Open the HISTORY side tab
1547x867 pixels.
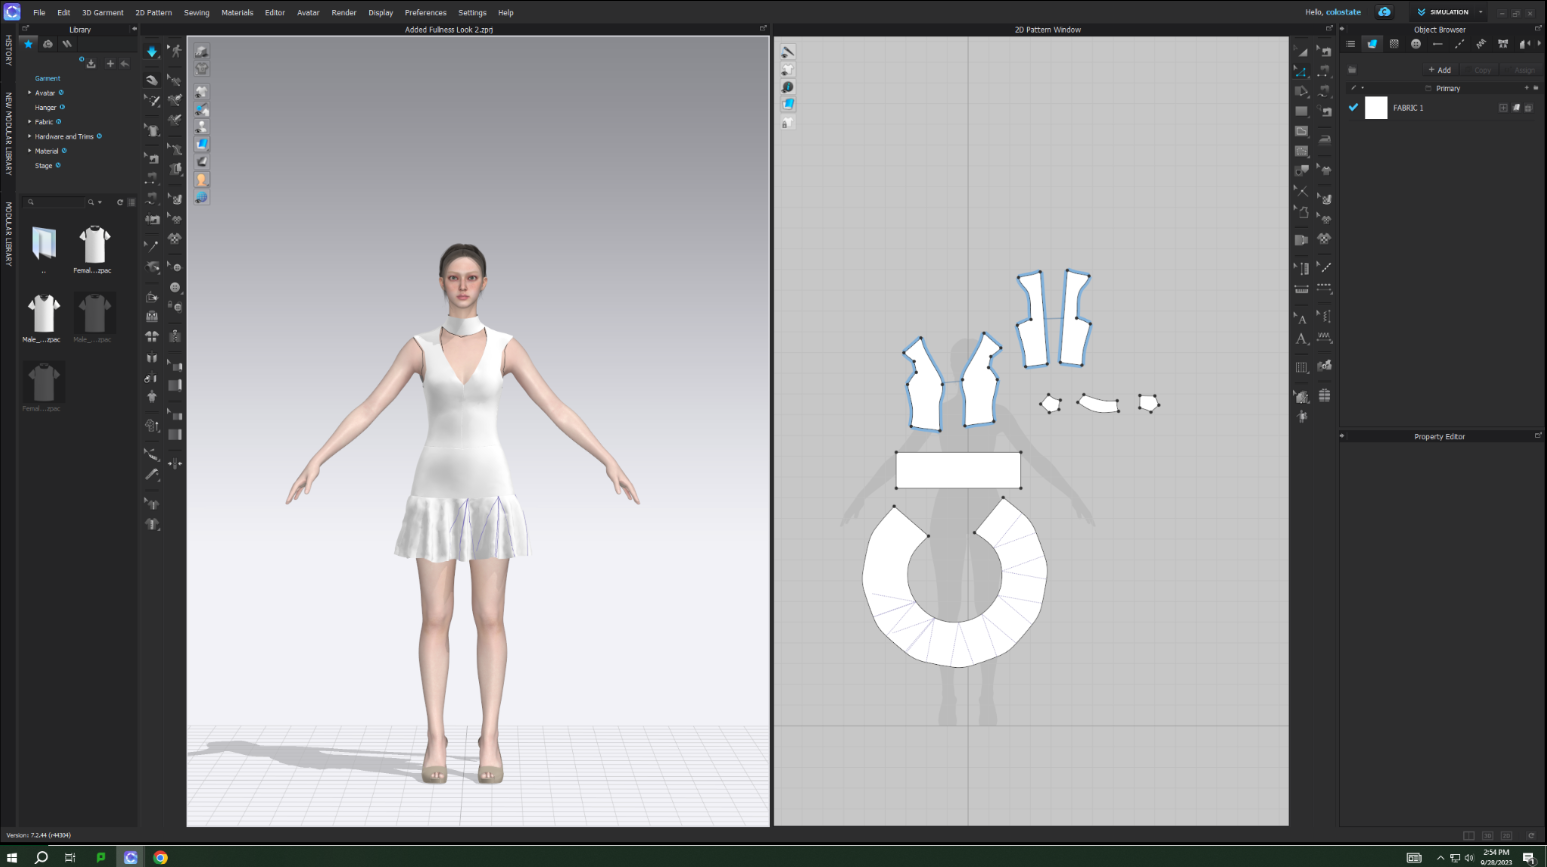pyautogui.click(x=8, y=50)
